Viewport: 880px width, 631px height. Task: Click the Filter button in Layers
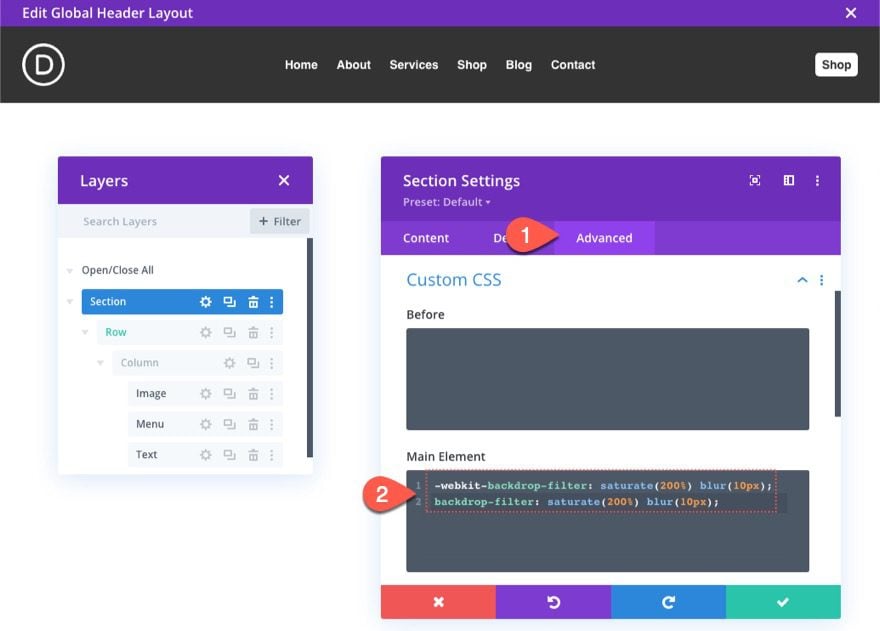(280, 221)
